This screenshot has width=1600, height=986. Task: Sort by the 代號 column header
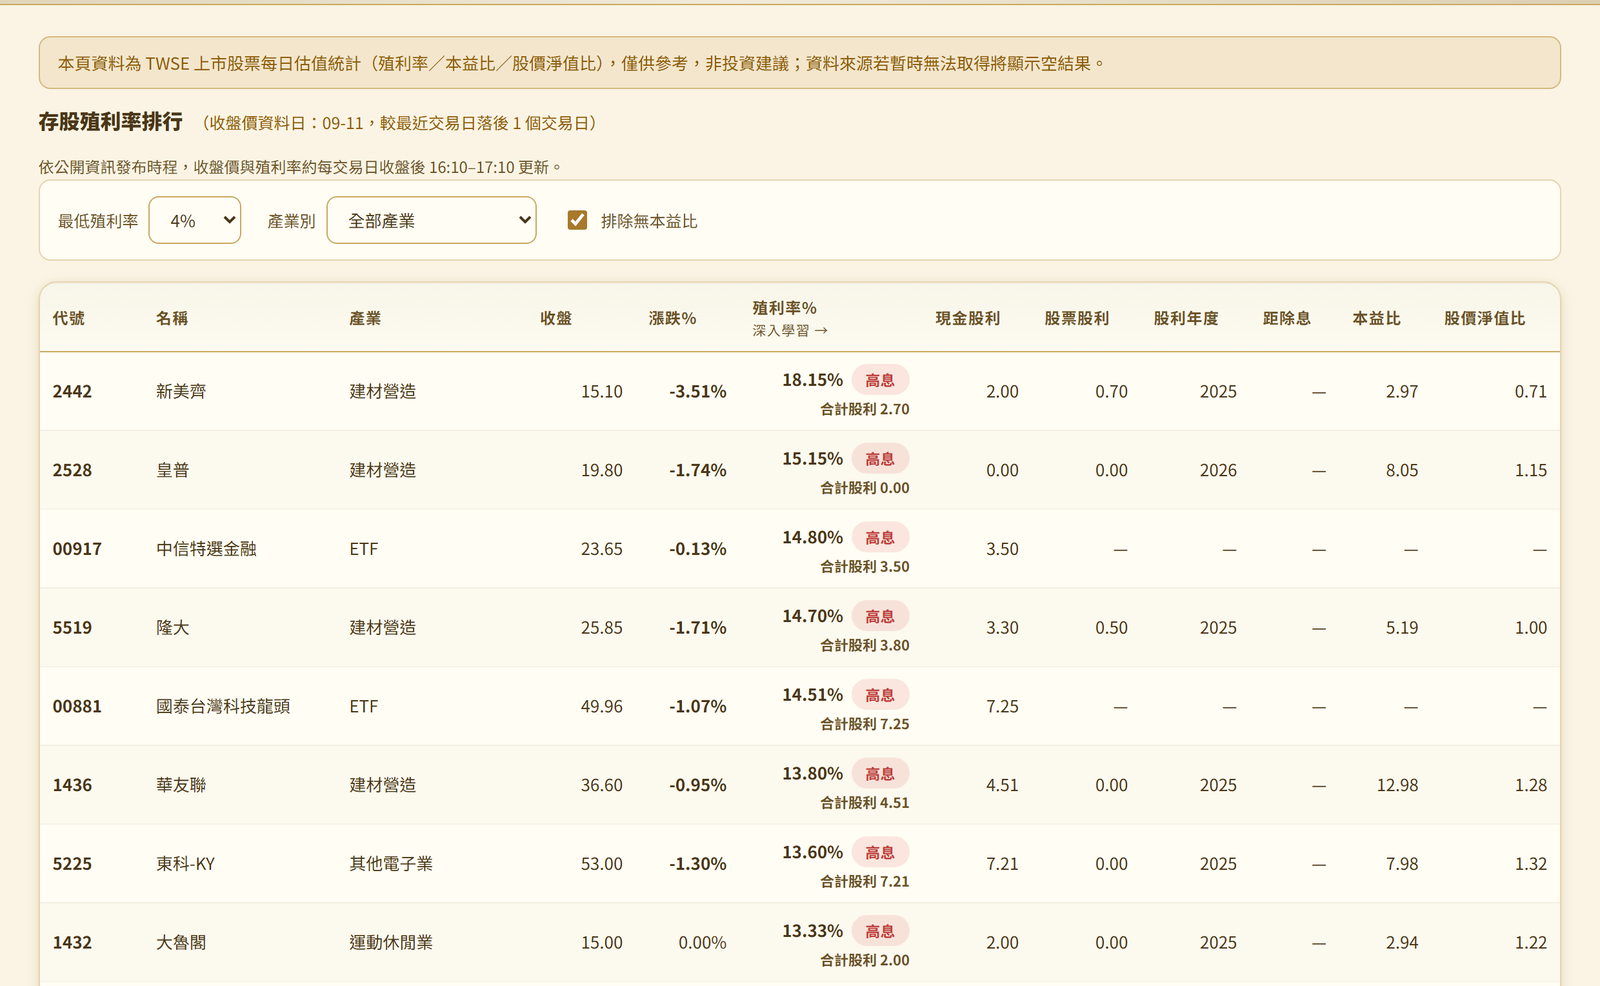(x=69, y=318)
